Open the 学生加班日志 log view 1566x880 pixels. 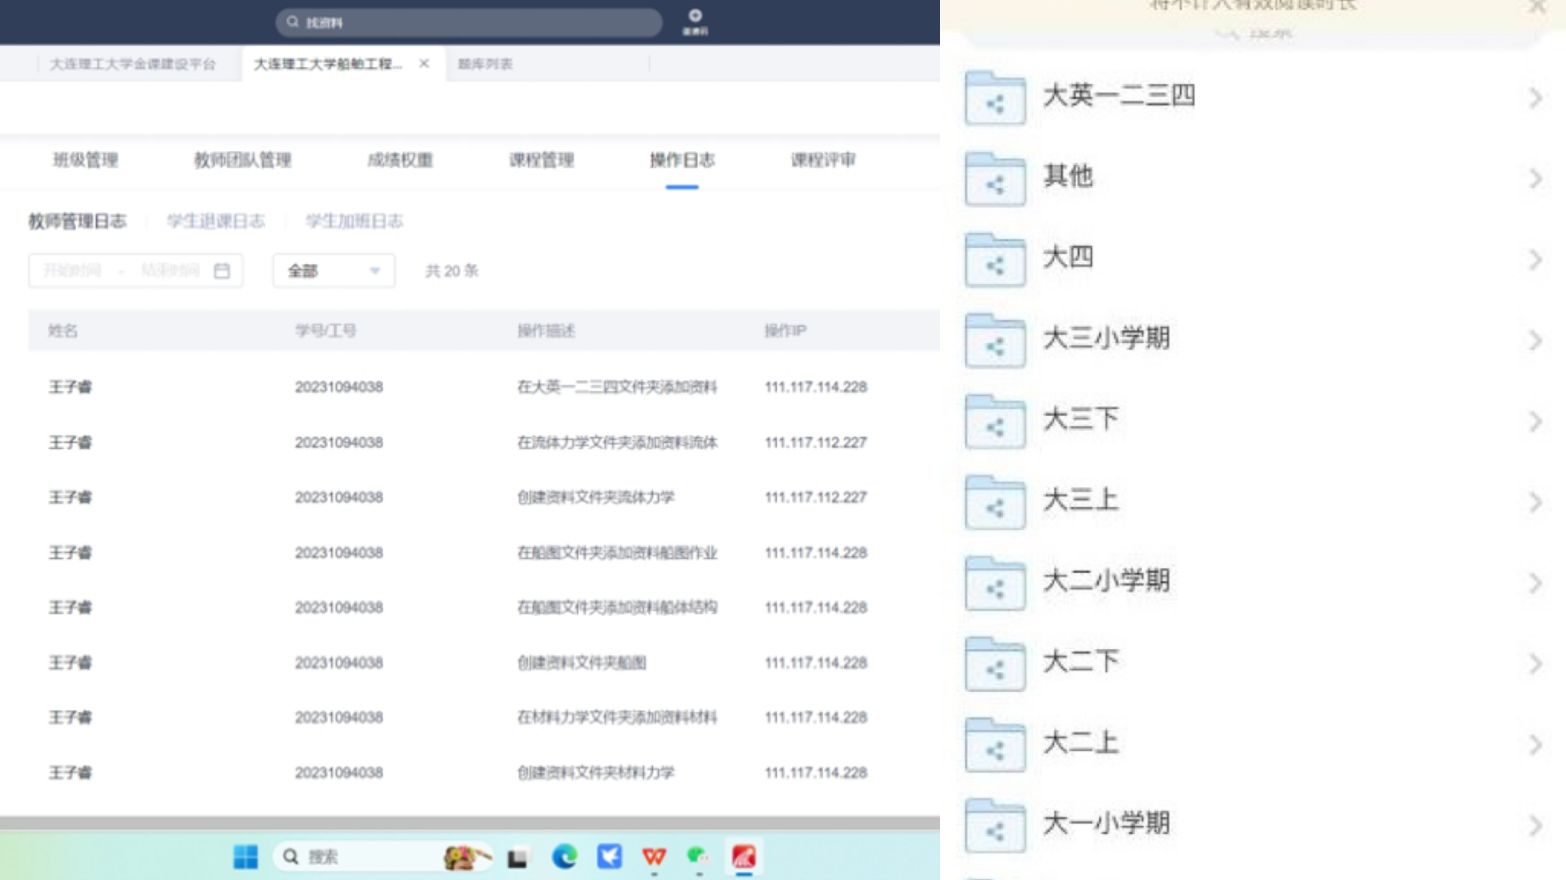click(x=354, y=221)
